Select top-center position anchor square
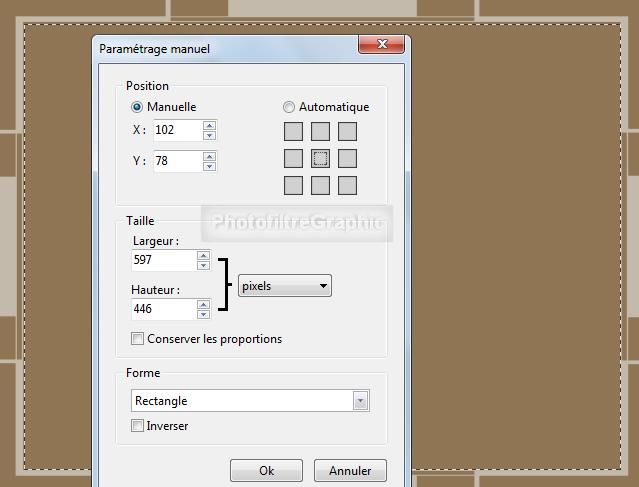 point(320,131)
